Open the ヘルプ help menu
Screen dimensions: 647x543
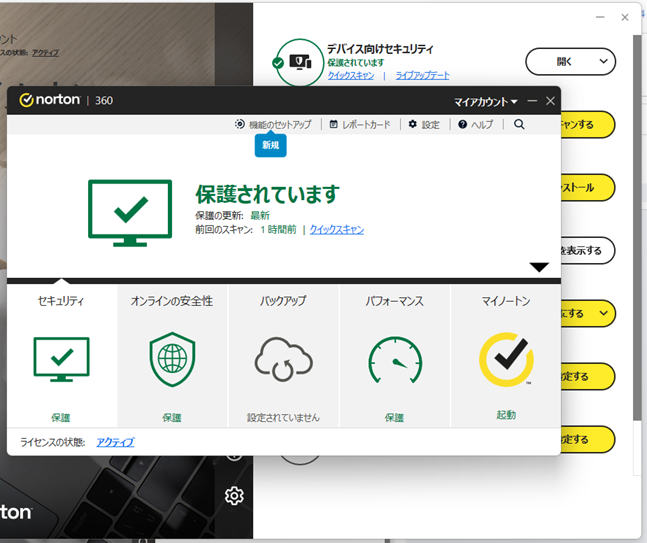(475, 124)
